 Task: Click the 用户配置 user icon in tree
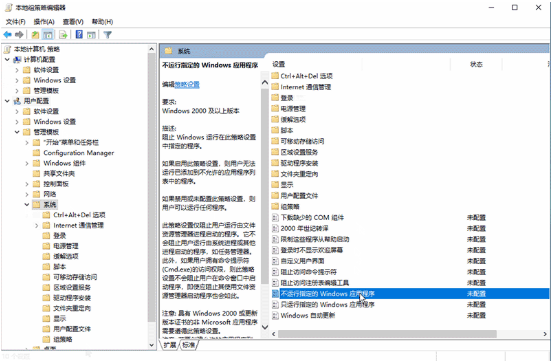pos(17,101)
